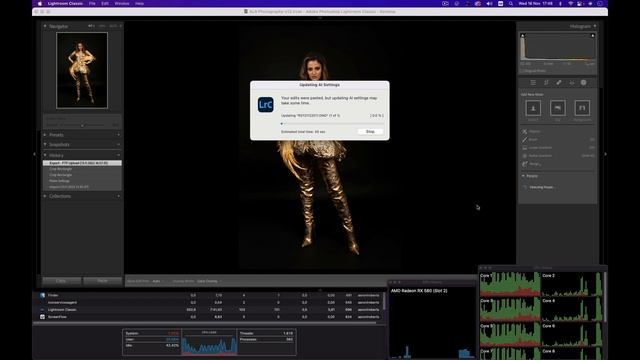The height and width of the screenshot is (360, 640).
Task: Collapse the Navigator panel
Action: tap(45, 26)
